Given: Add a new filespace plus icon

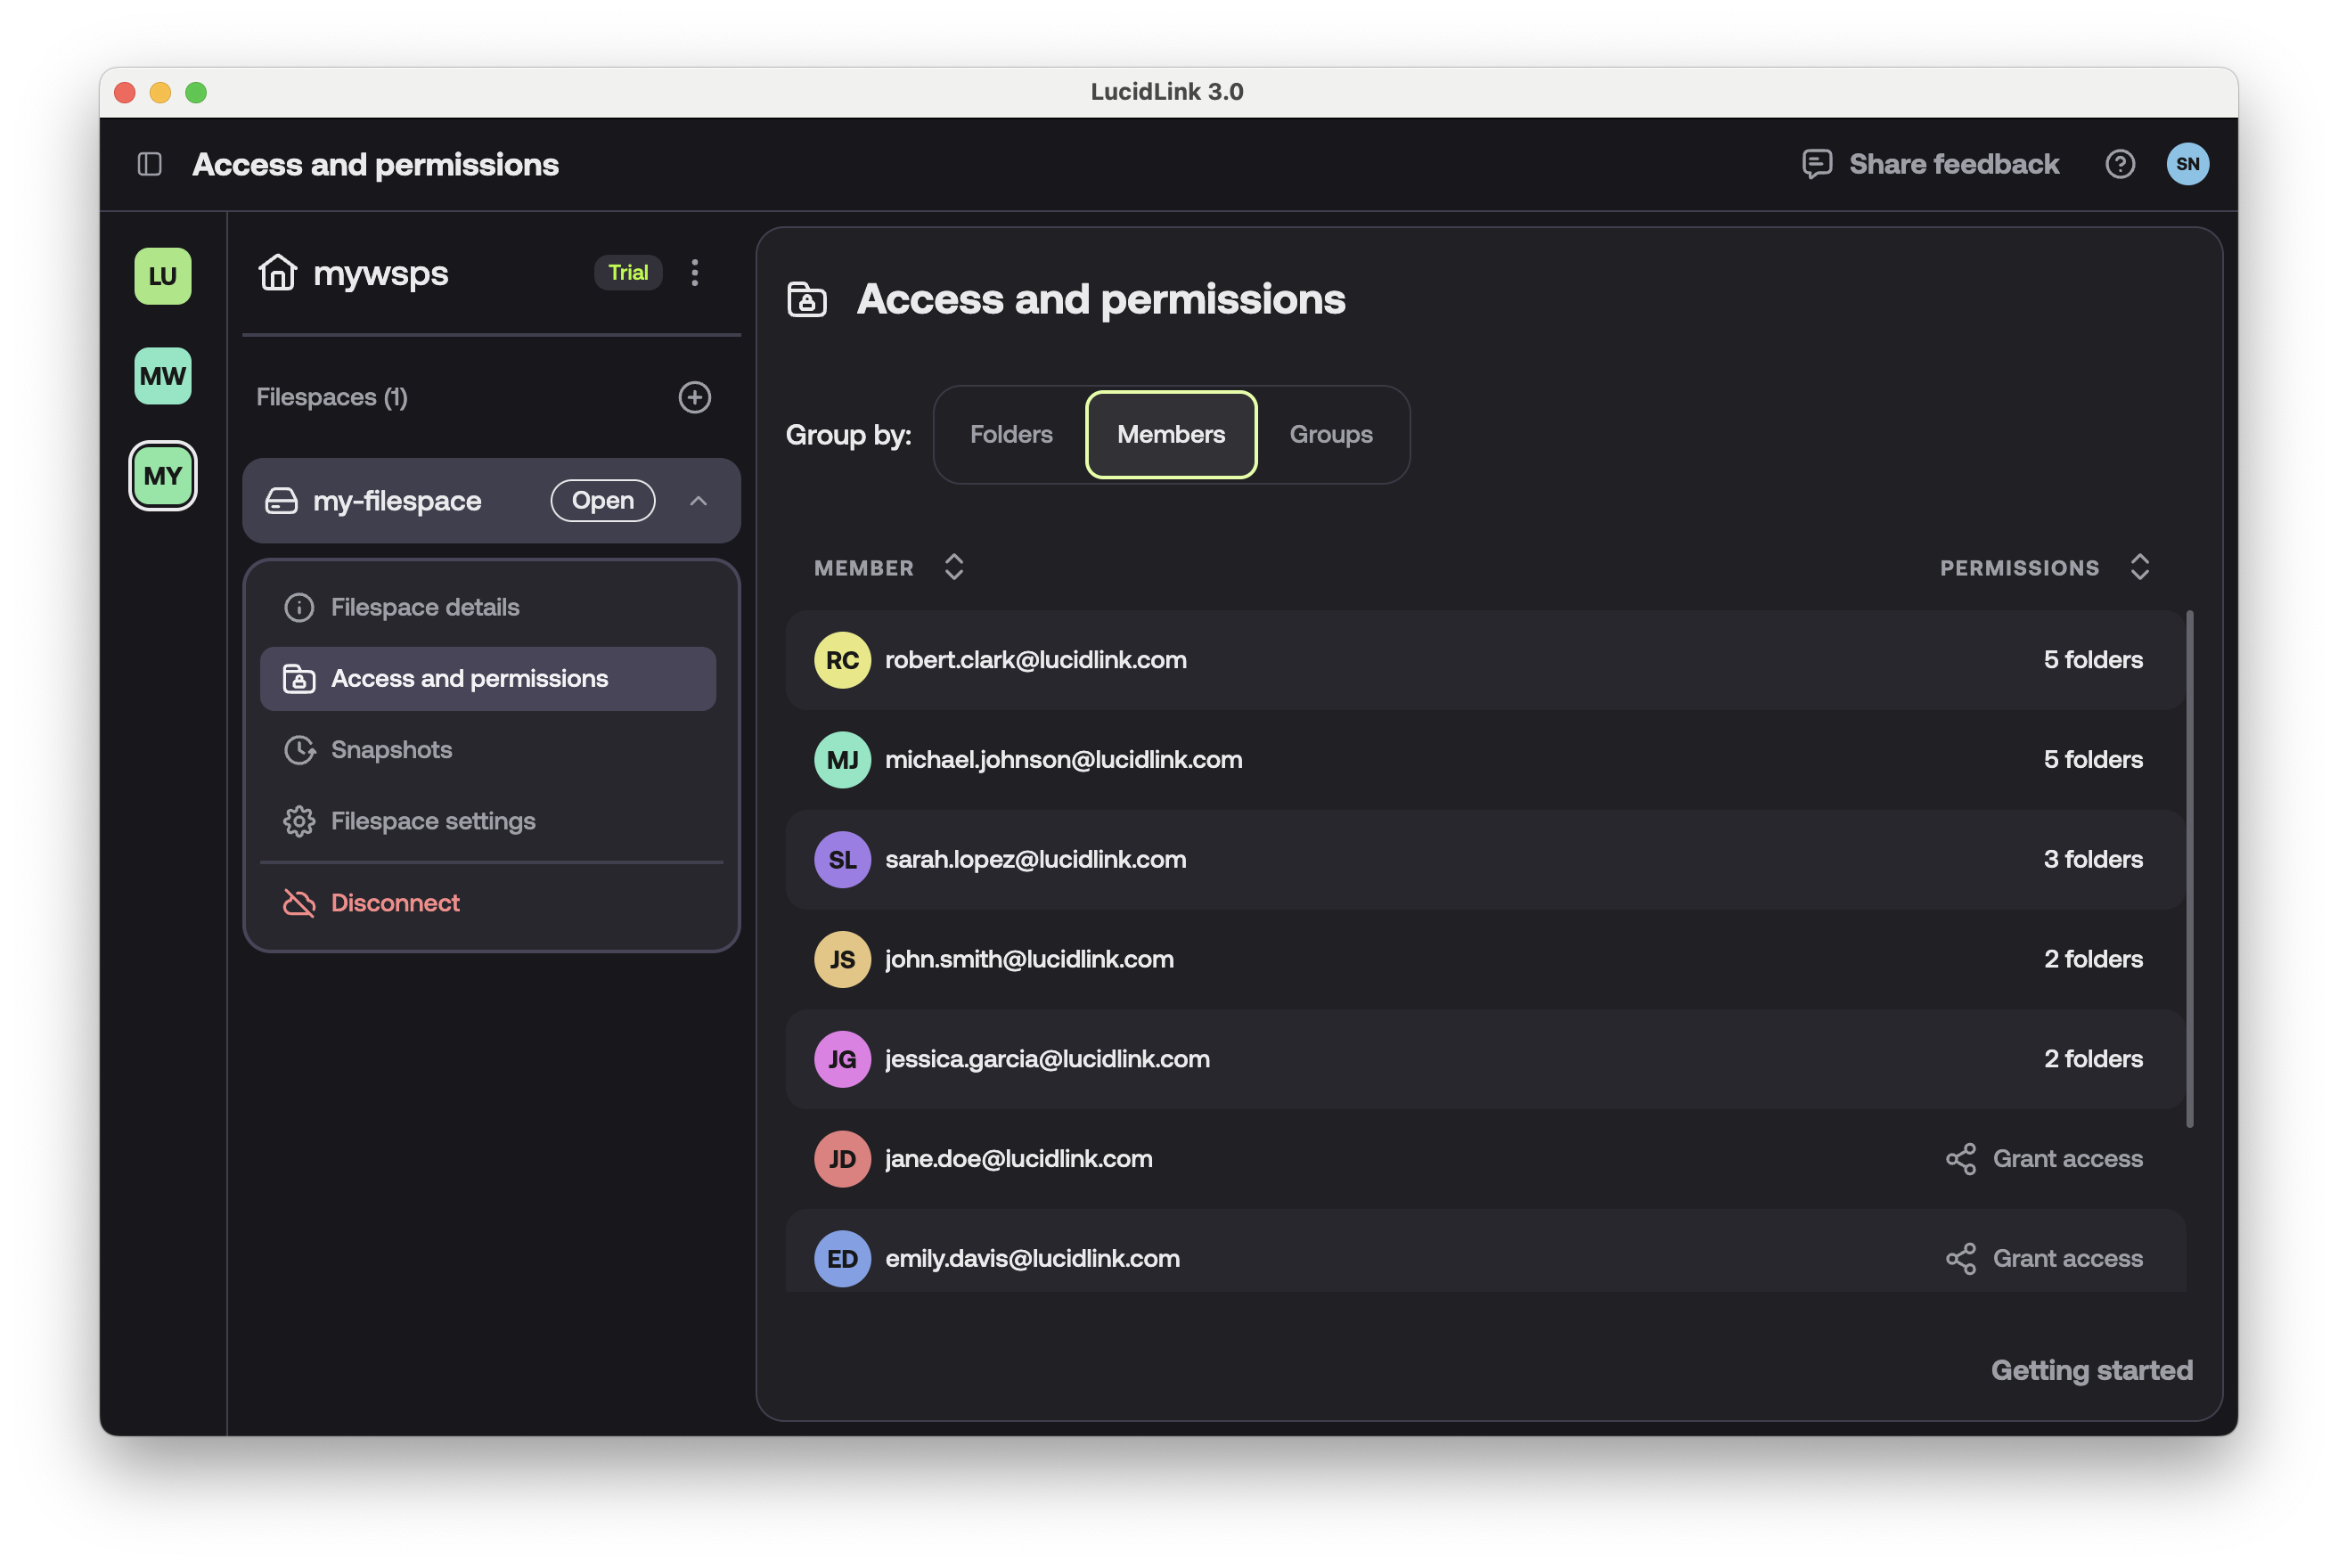Looking at the screenshot, I should click(x=695, y=397).
